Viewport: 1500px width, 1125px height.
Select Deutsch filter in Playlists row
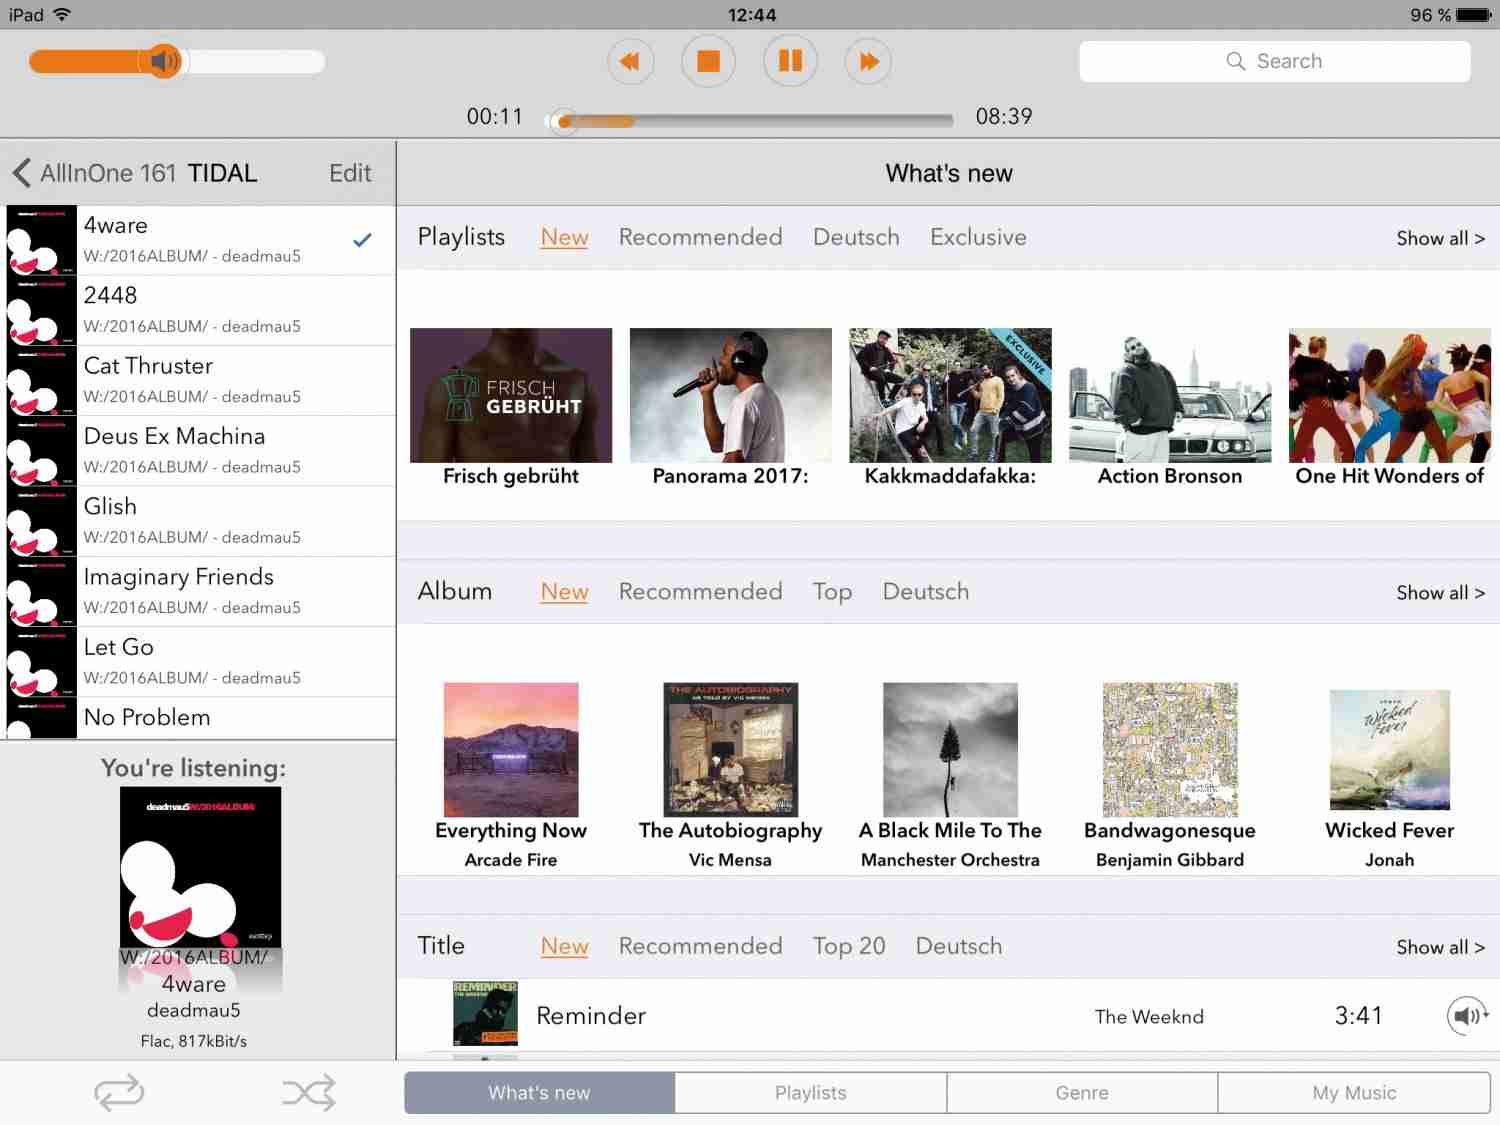[856, 237]
